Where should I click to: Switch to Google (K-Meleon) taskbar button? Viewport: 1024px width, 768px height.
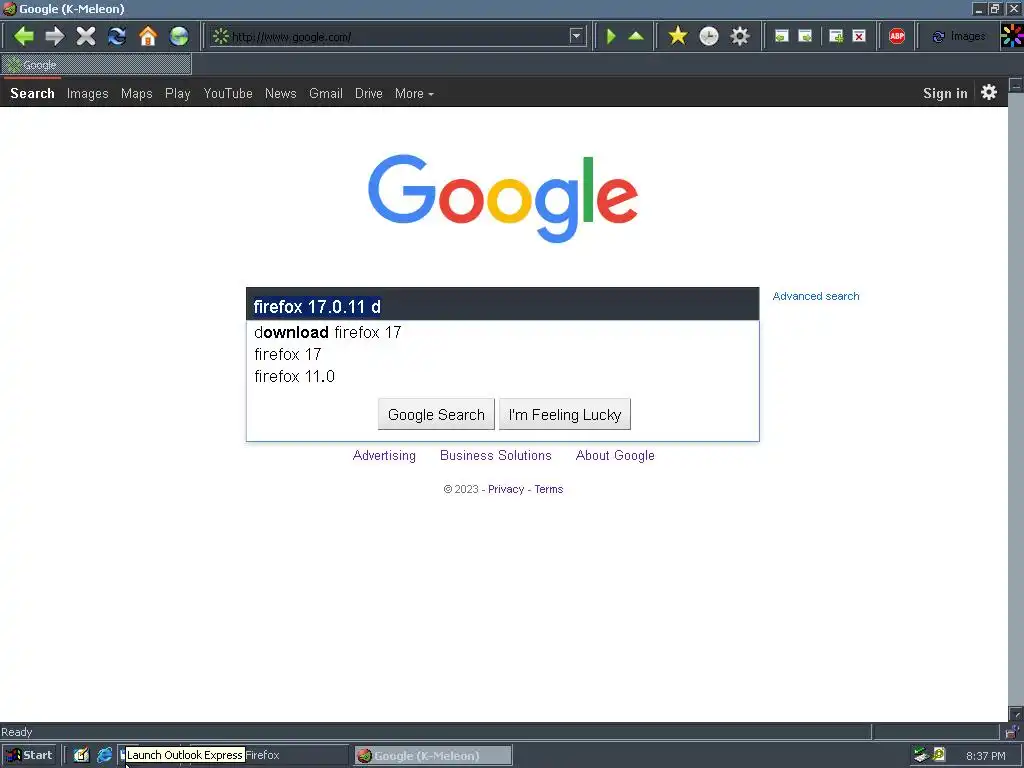click(434, 756)
